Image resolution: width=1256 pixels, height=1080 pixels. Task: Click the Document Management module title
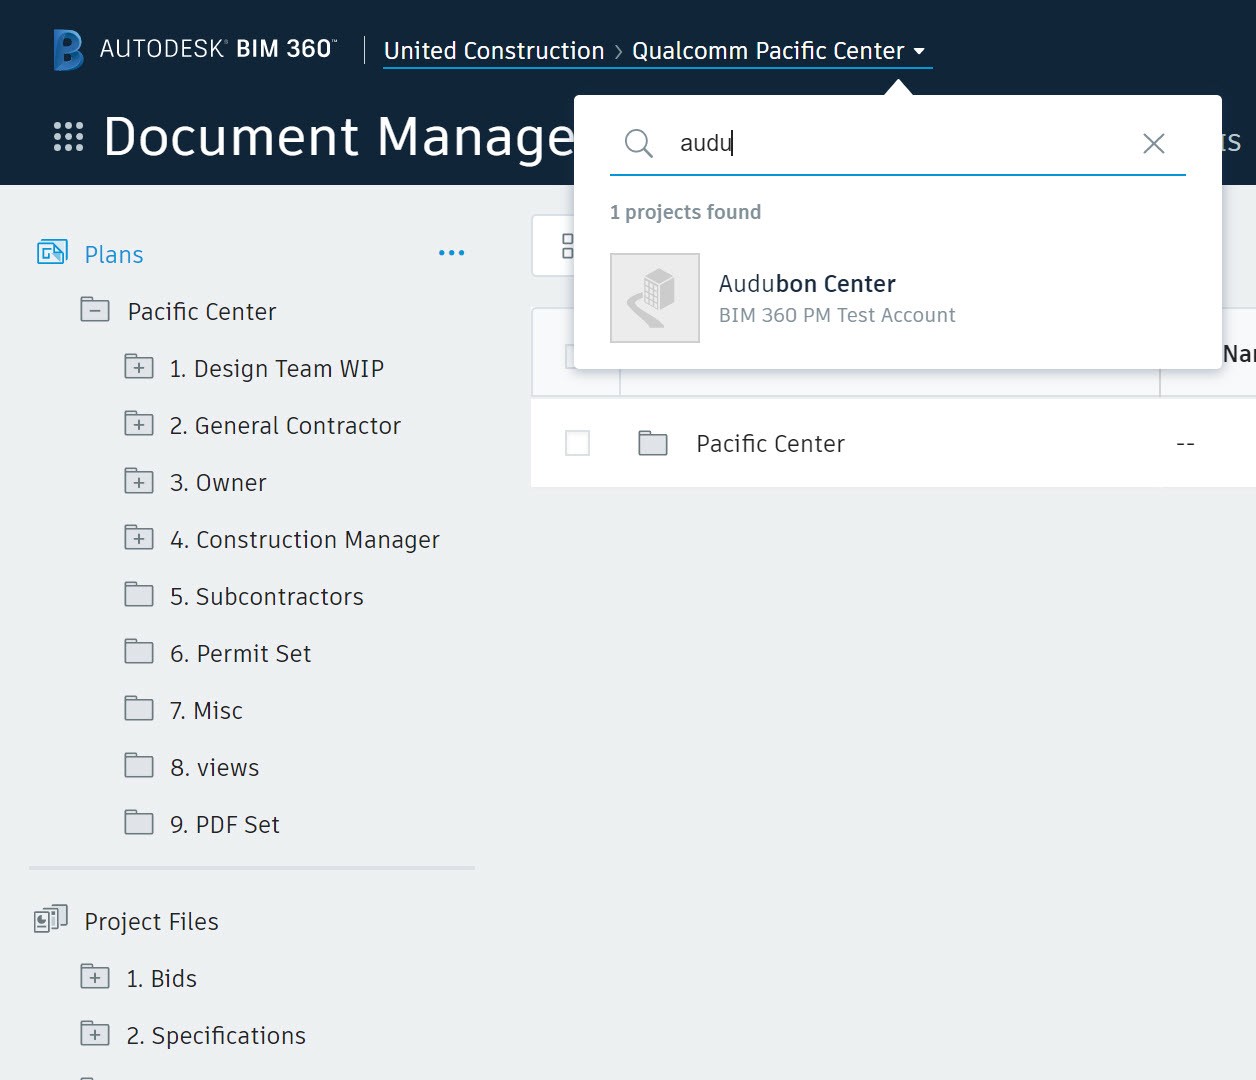tap(340, 137)
